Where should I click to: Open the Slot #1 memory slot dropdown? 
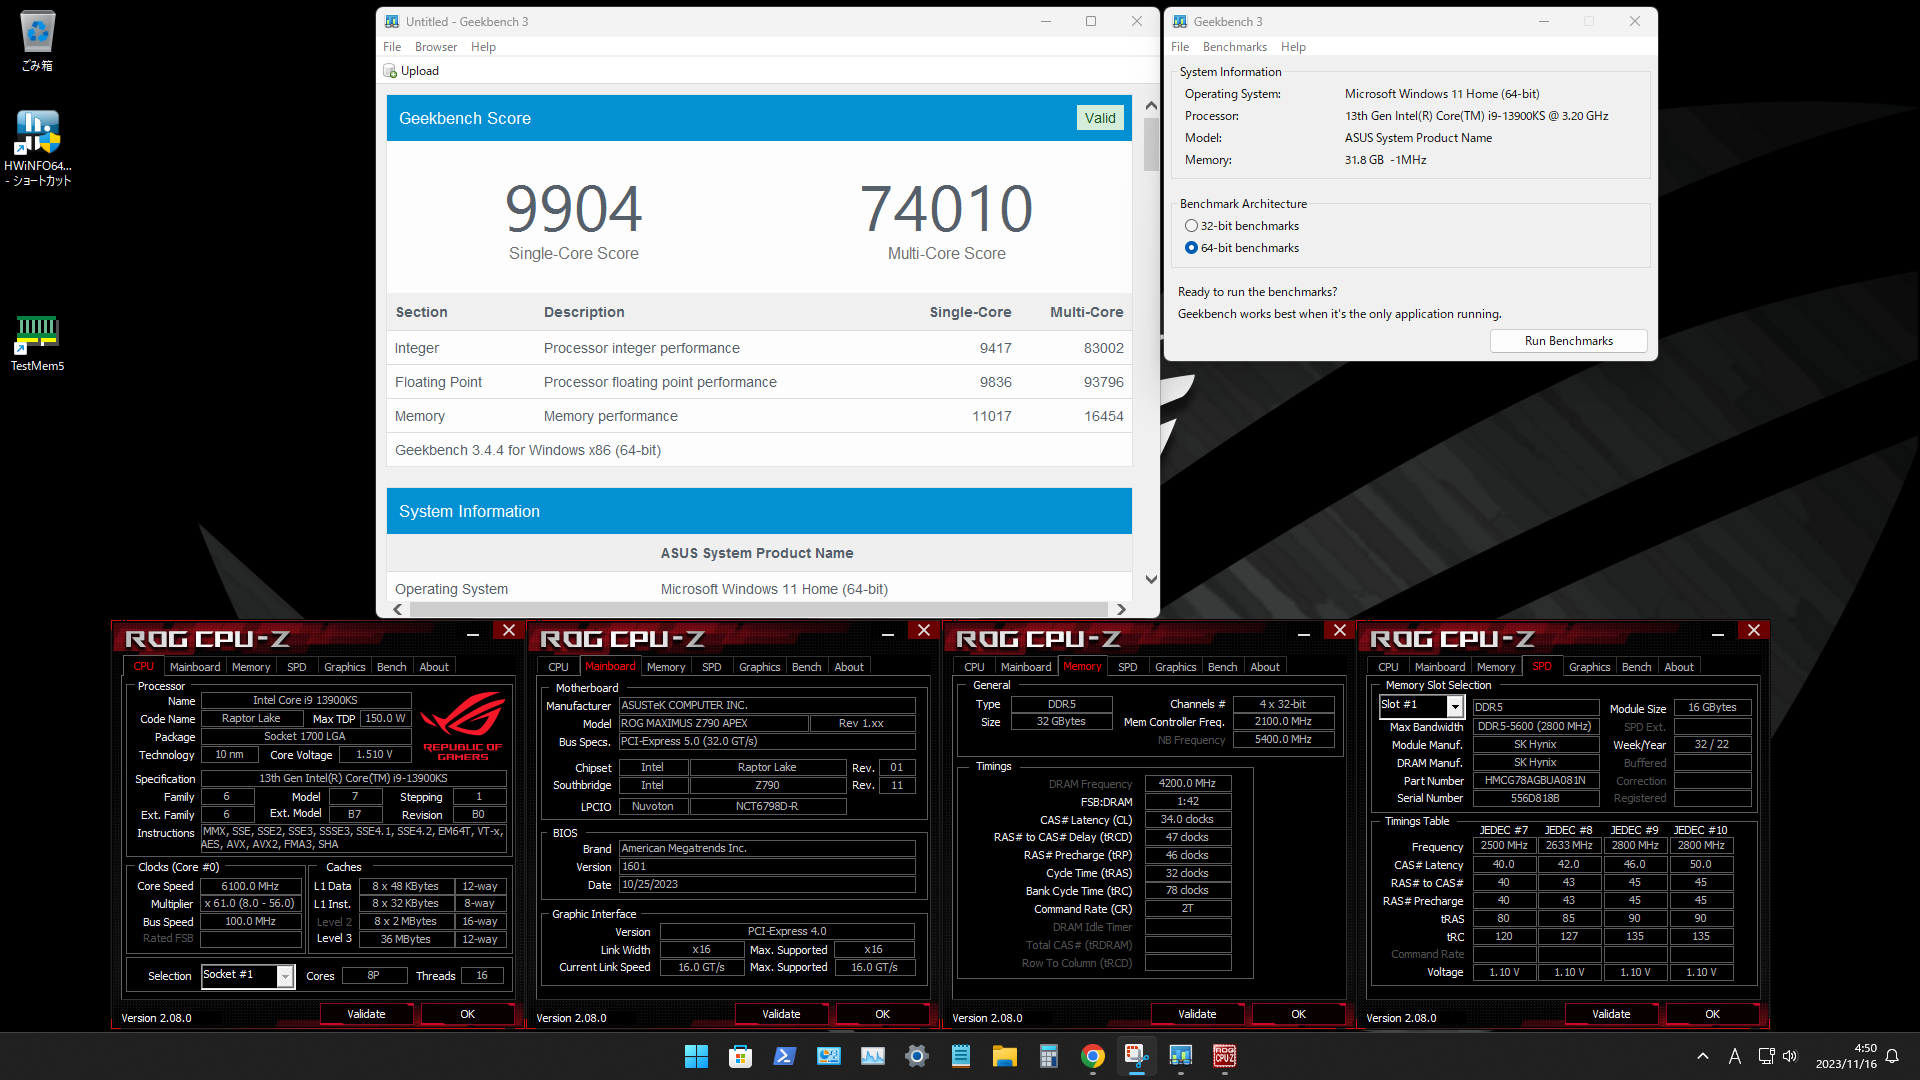1455,706
